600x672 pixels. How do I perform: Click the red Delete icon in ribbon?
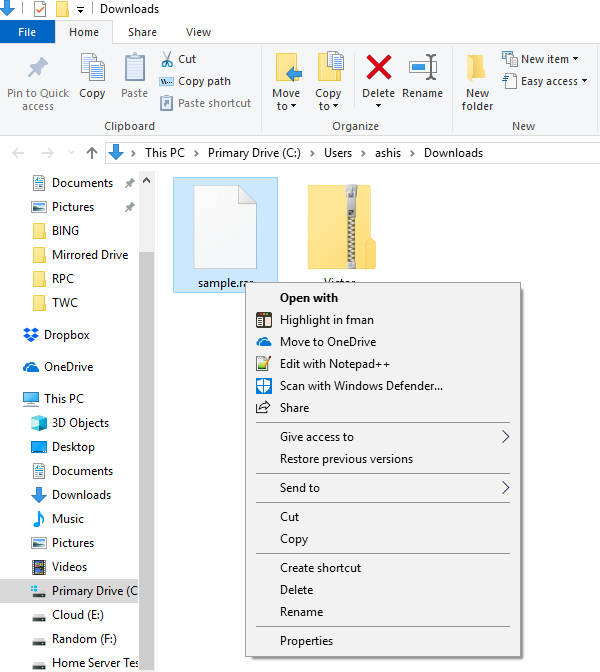378,67
